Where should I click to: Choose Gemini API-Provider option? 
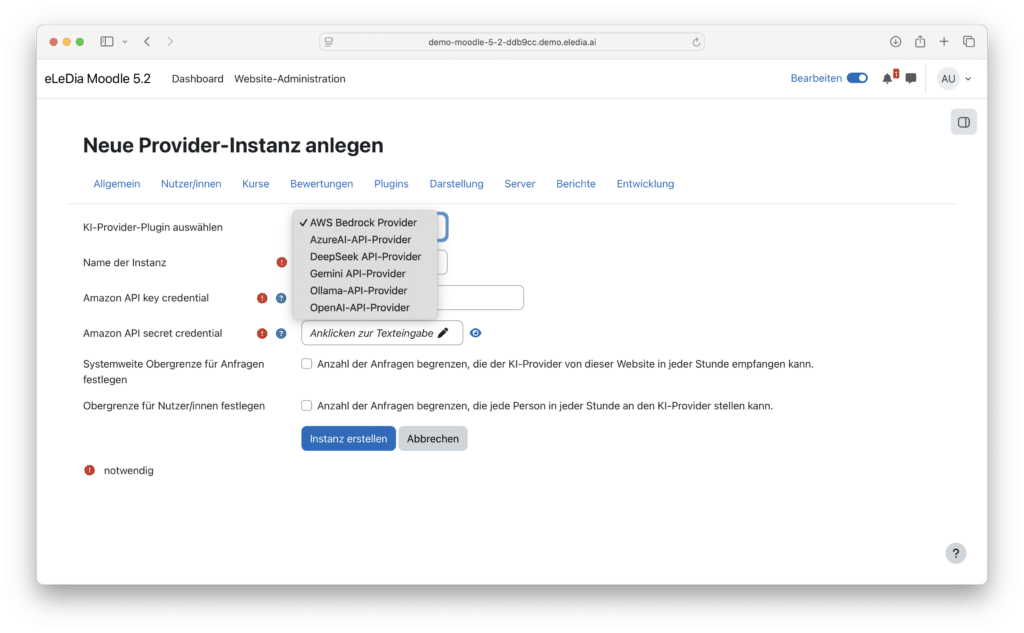[357, 274]
